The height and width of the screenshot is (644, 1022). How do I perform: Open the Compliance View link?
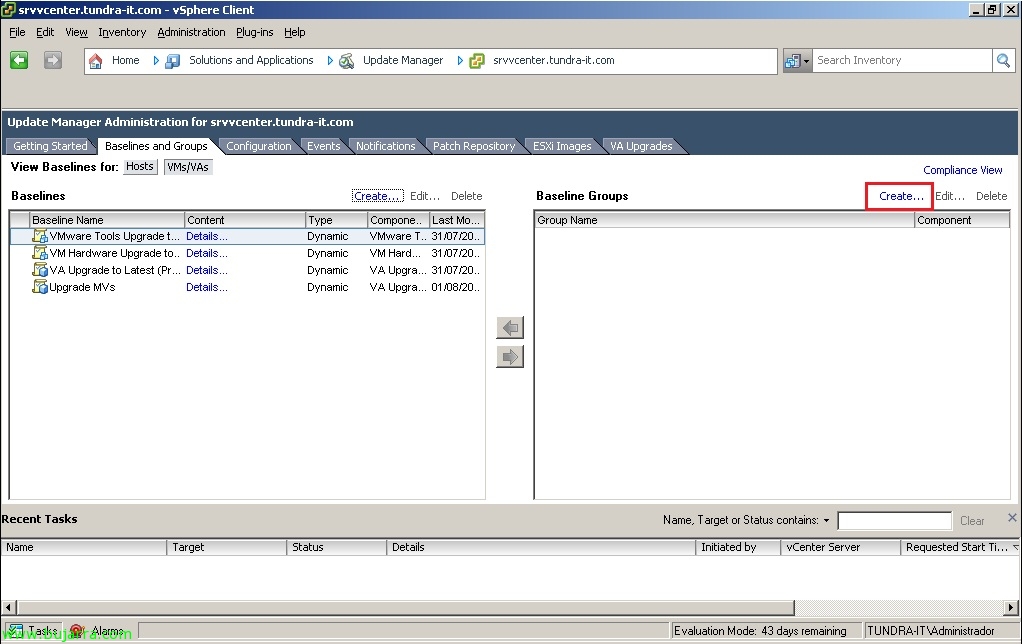[963, 170]
